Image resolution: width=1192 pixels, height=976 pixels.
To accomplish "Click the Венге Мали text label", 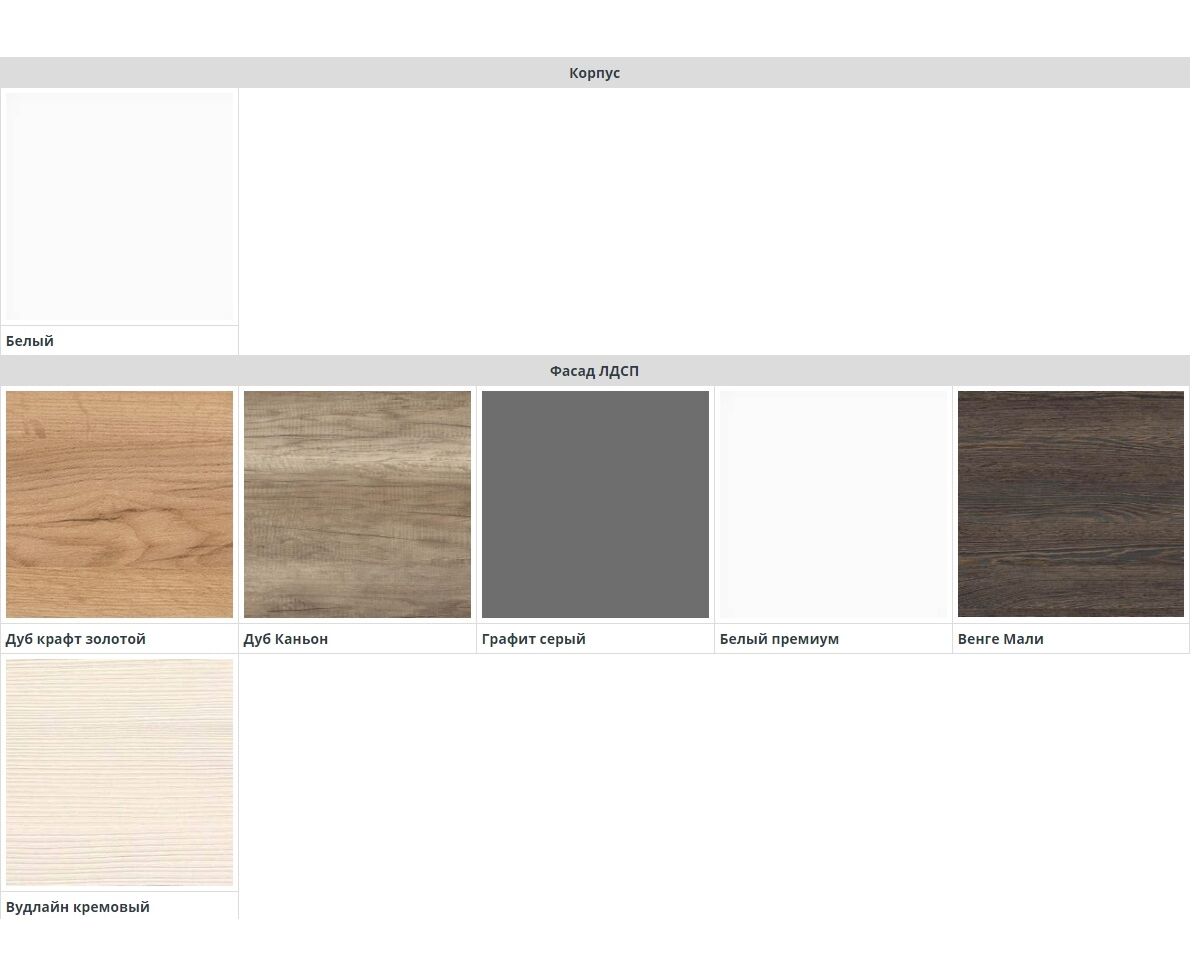I will (1000, 639).
